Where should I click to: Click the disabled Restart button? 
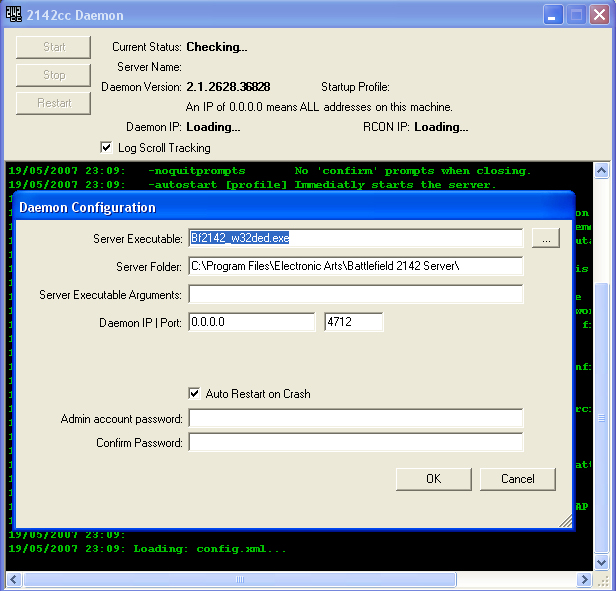click(x=53, y=103)
